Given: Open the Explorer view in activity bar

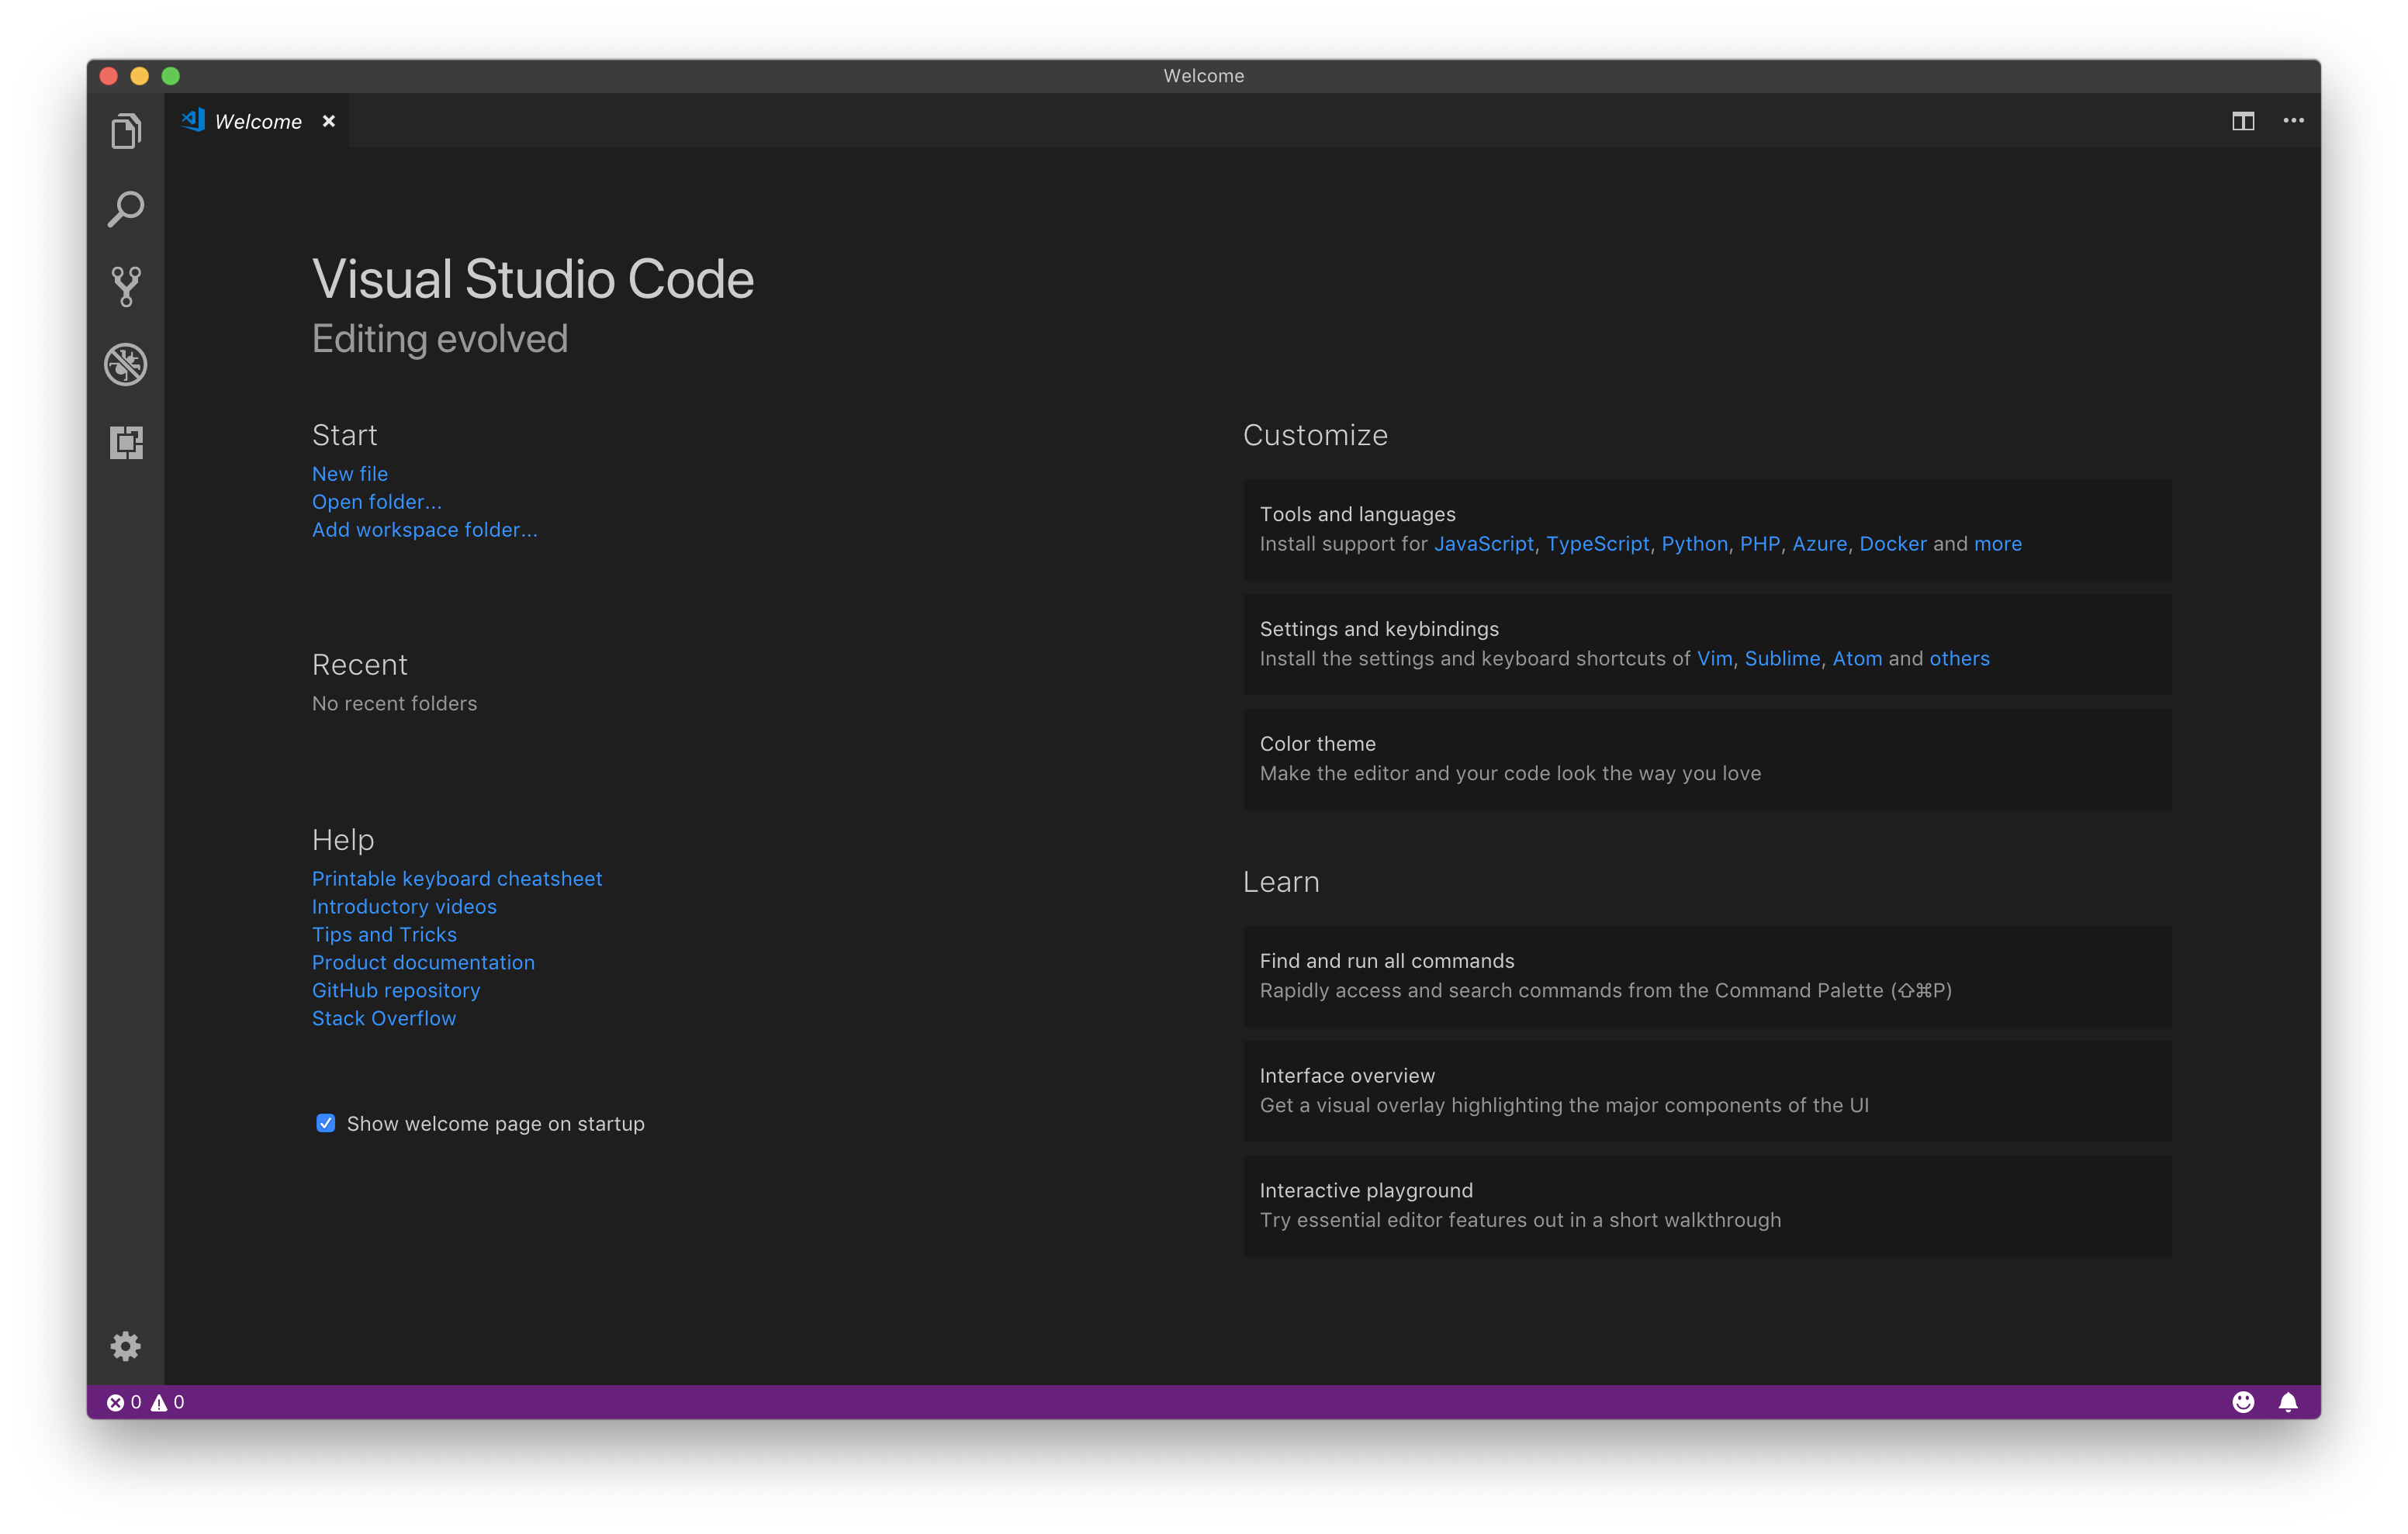Looking at the screenshot, I should pyautogui.click(x=126, y=131).
